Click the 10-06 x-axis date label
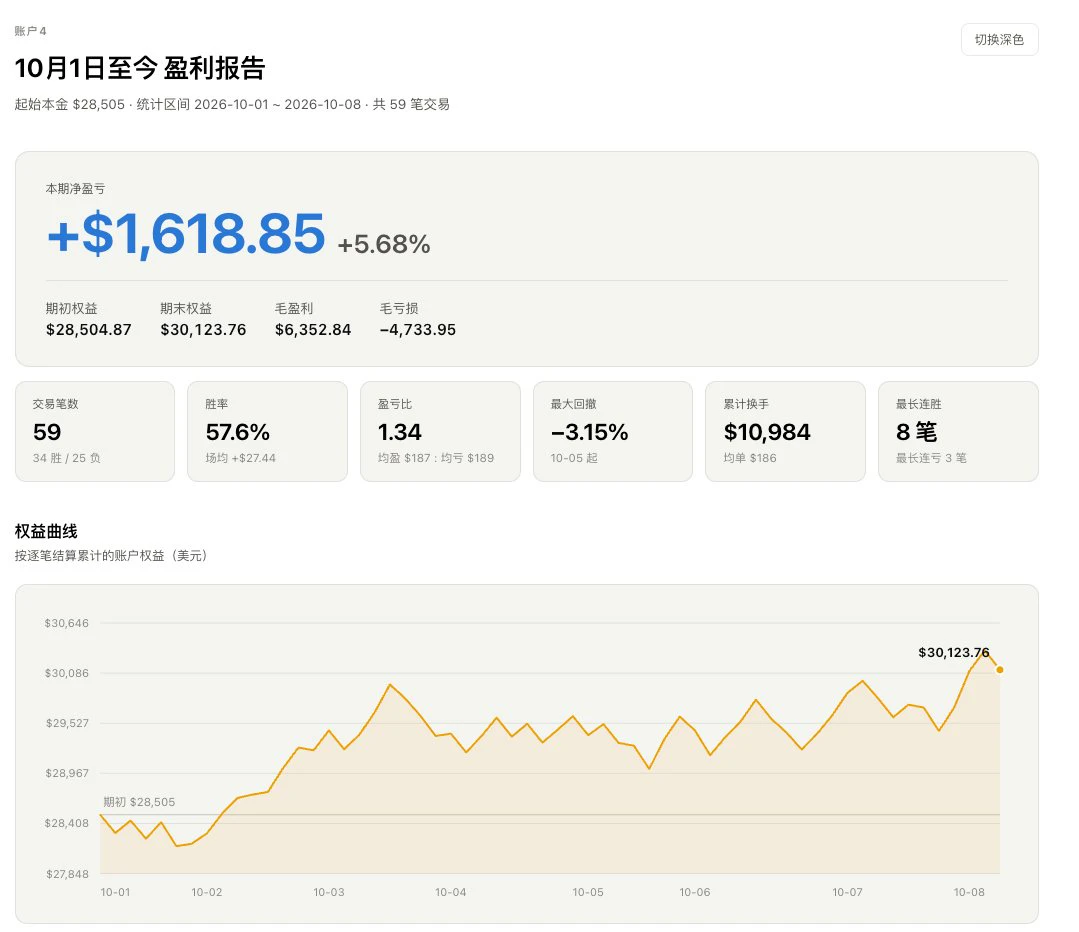This screenshot has height=932, width=1079. pyautogui.click(x=695, y=892)
